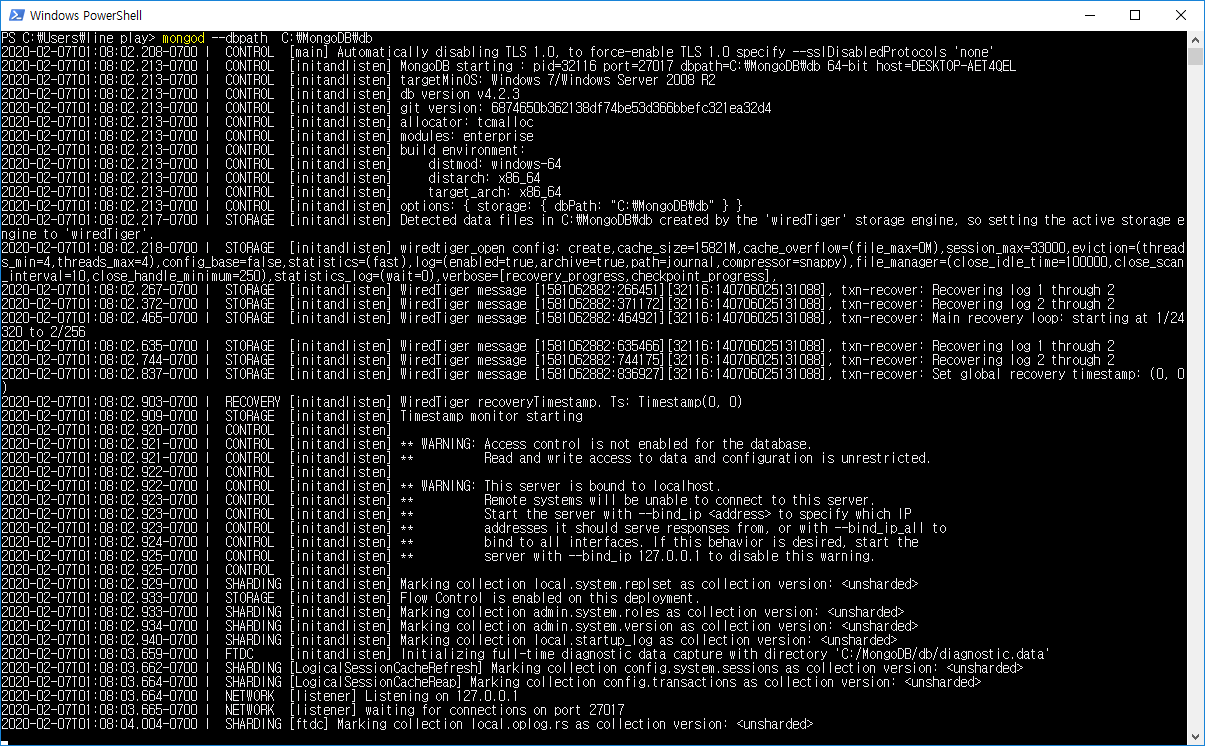Click "waiting for connections on port 27017"
1205x746 pixels.
(495, 710)
